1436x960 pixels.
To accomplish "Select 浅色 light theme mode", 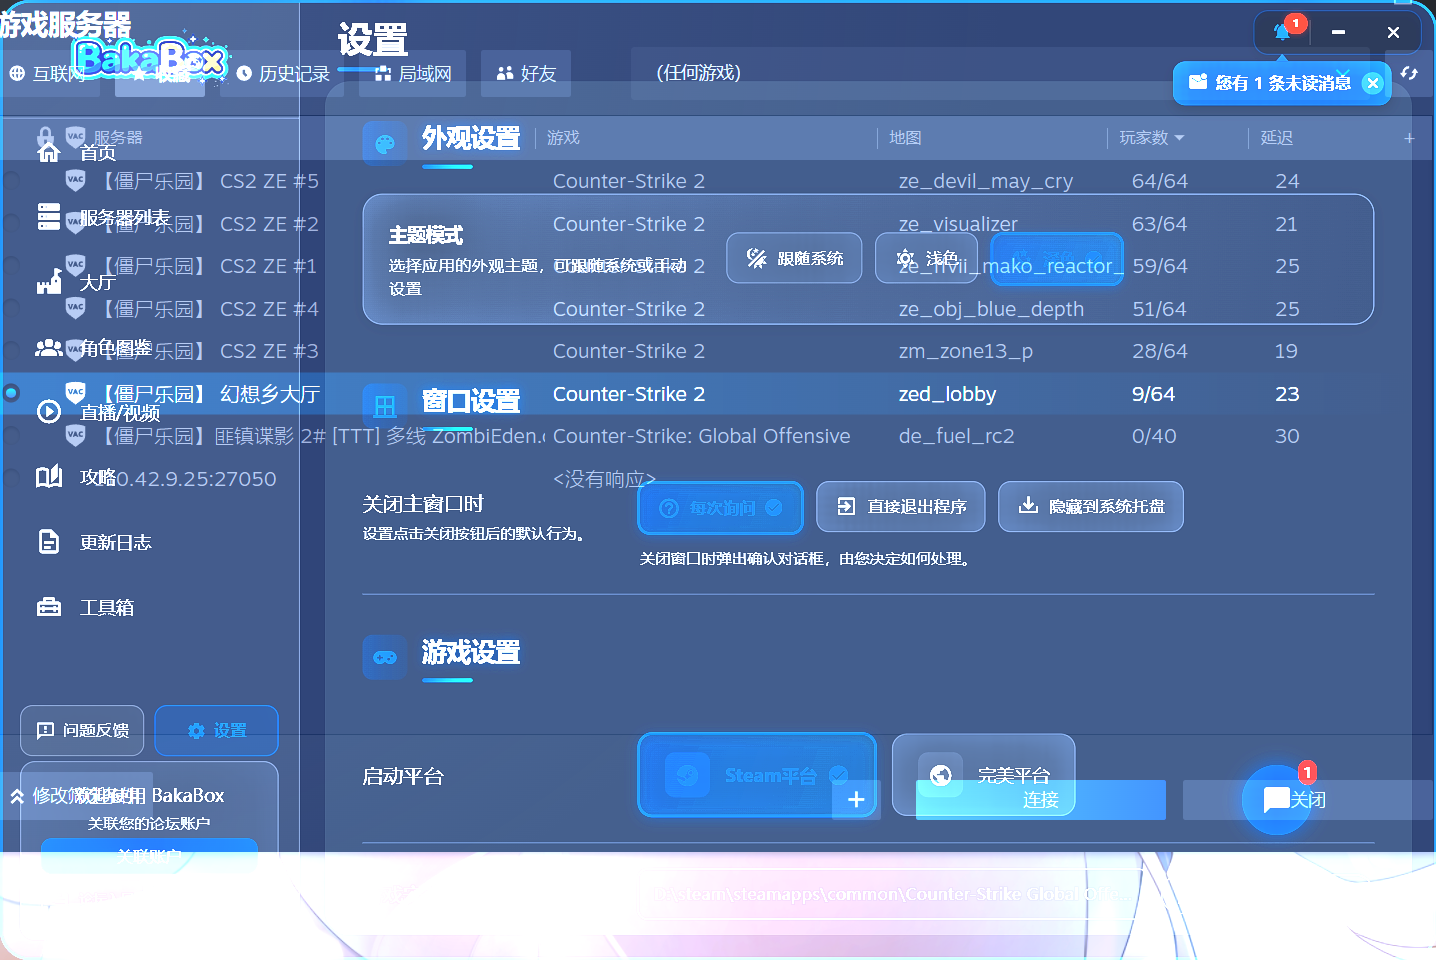I will pyautogui.click(x=926, y=258).
